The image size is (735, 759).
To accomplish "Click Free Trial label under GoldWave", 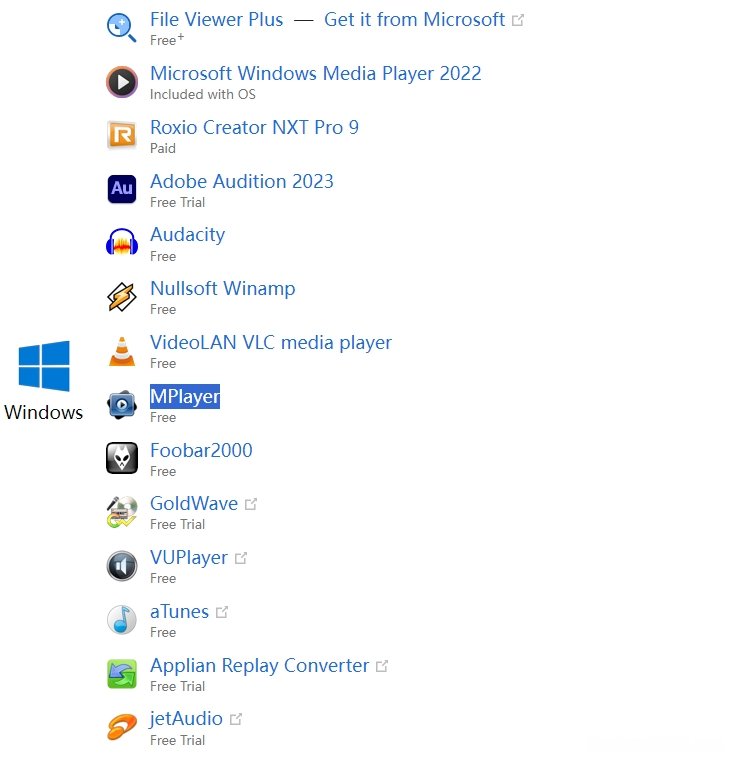I will [x=178, y=525].
